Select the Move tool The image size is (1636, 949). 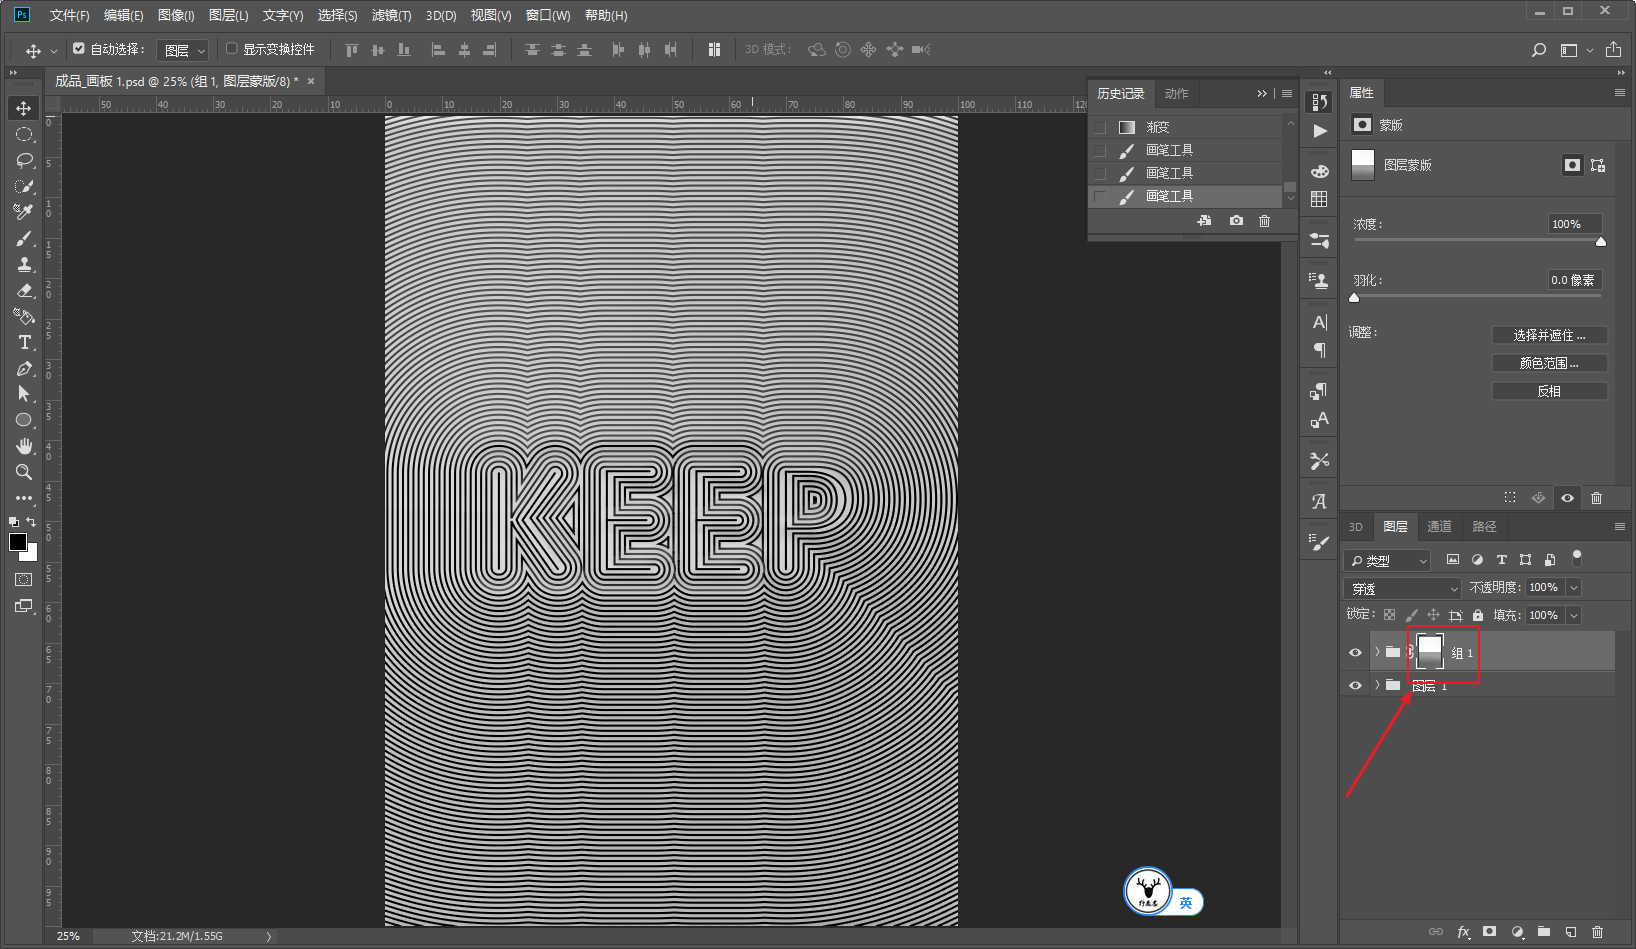tap(24, 108)
